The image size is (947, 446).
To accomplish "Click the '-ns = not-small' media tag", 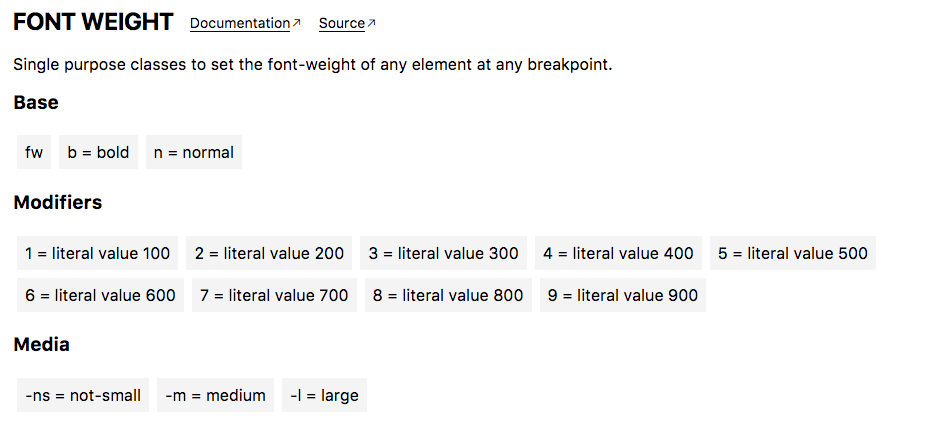I will 83,395.
